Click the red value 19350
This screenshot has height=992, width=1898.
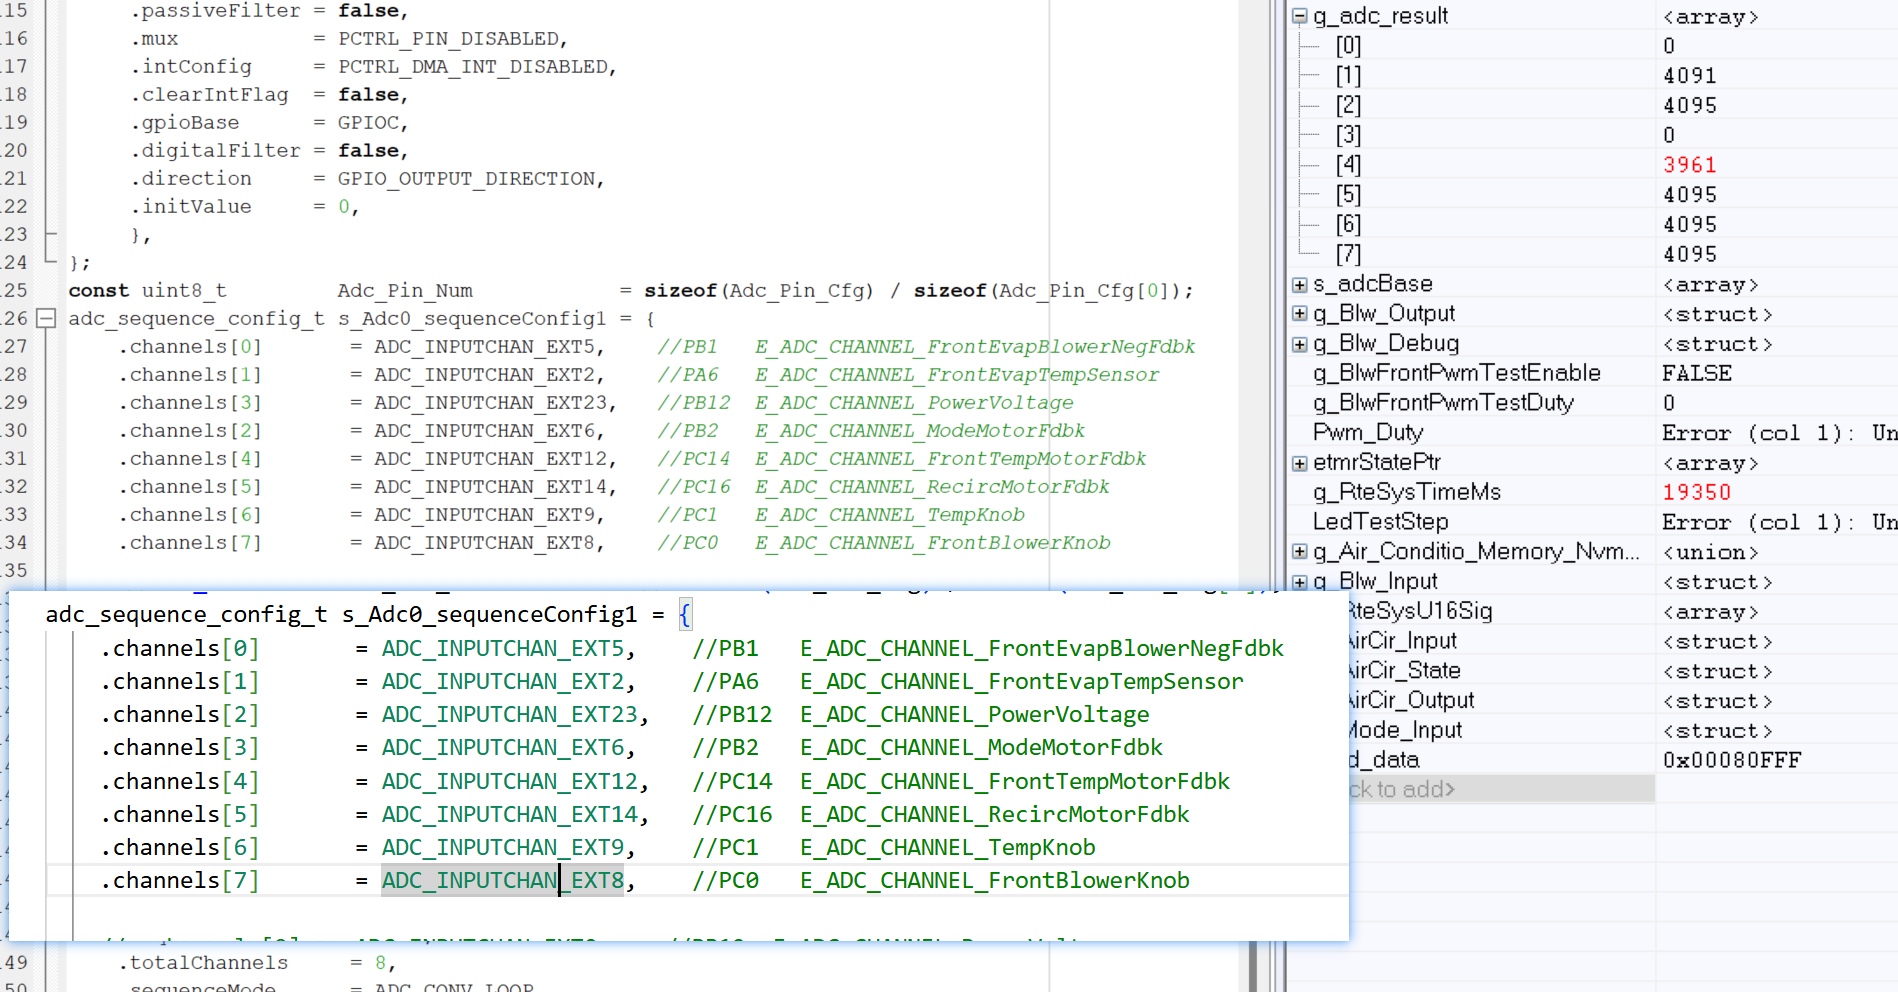tap(1697, 492)
